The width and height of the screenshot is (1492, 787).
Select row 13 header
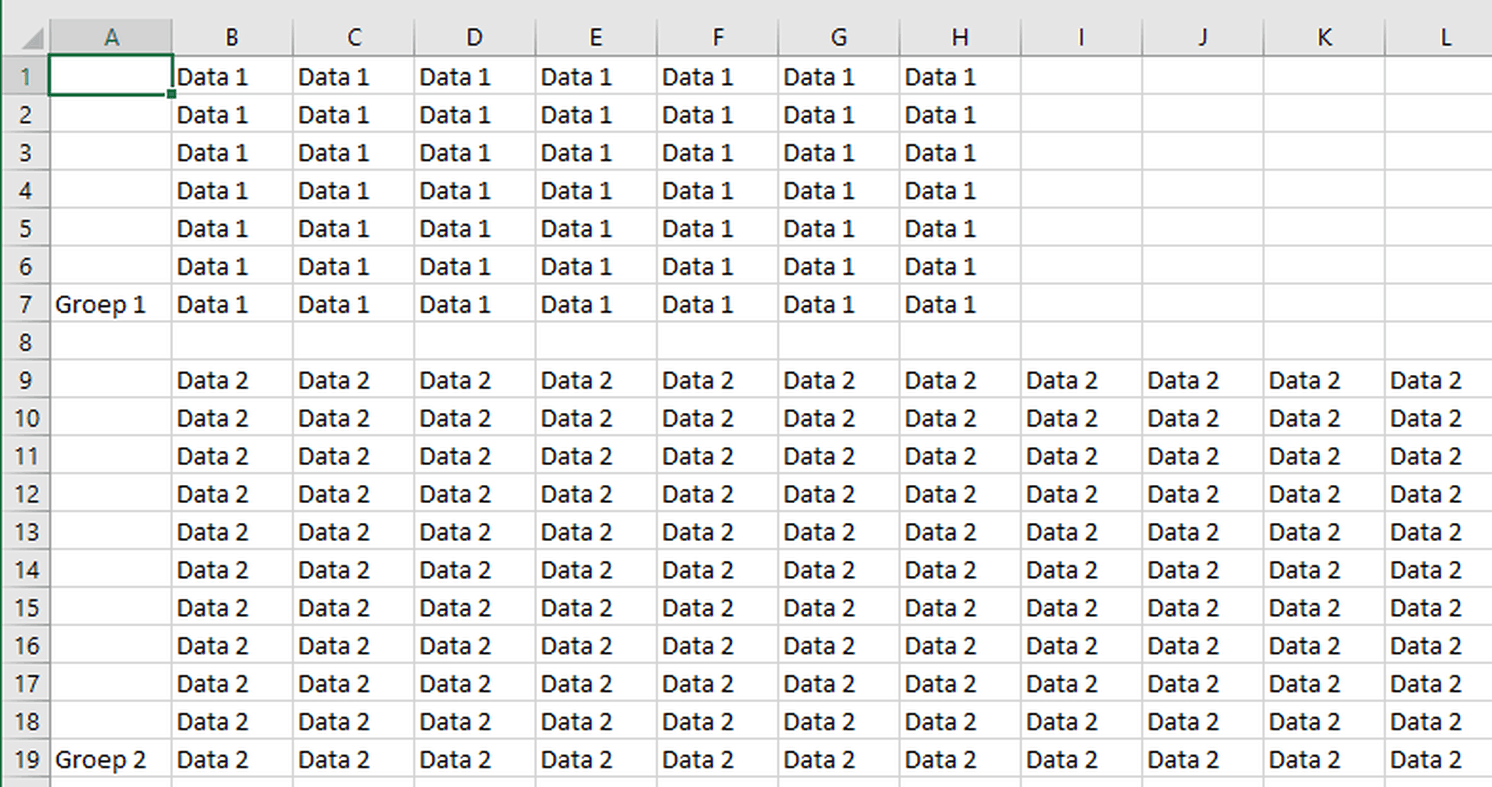[25, 532]
